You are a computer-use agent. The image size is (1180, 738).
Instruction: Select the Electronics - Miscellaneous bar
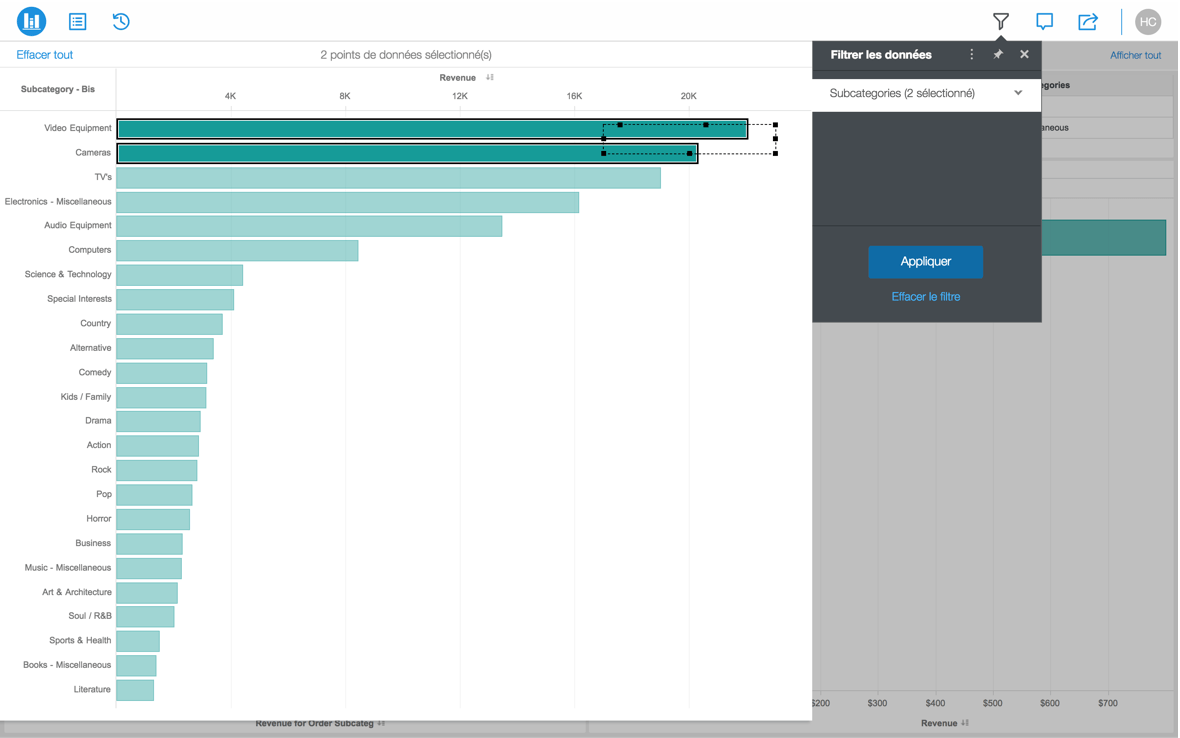click(x=348, y=202)
